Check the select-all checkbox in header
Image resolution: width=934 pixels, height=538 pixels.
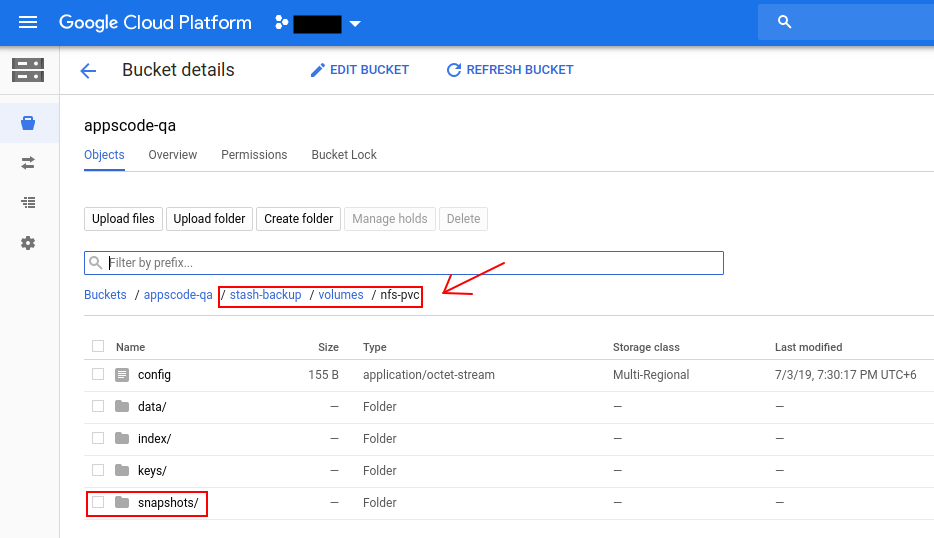[x=98, y=346]
